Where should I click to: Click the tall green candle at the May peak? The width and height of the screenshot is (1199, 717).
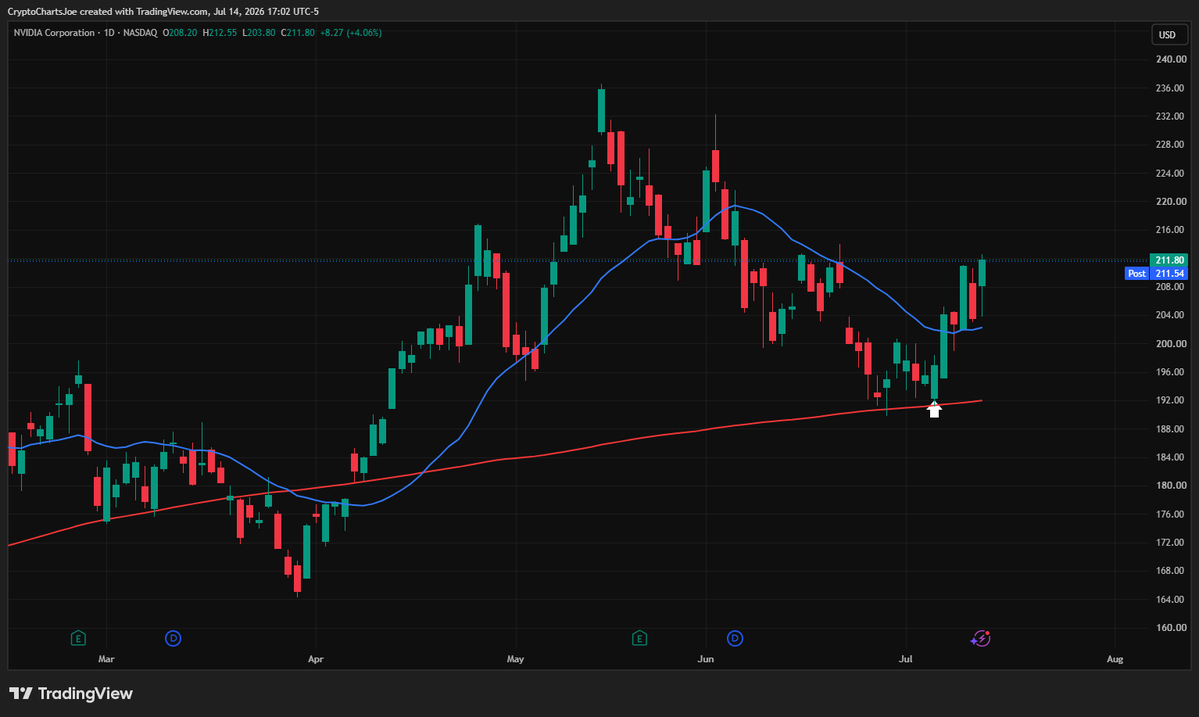[x=601, y=111]
